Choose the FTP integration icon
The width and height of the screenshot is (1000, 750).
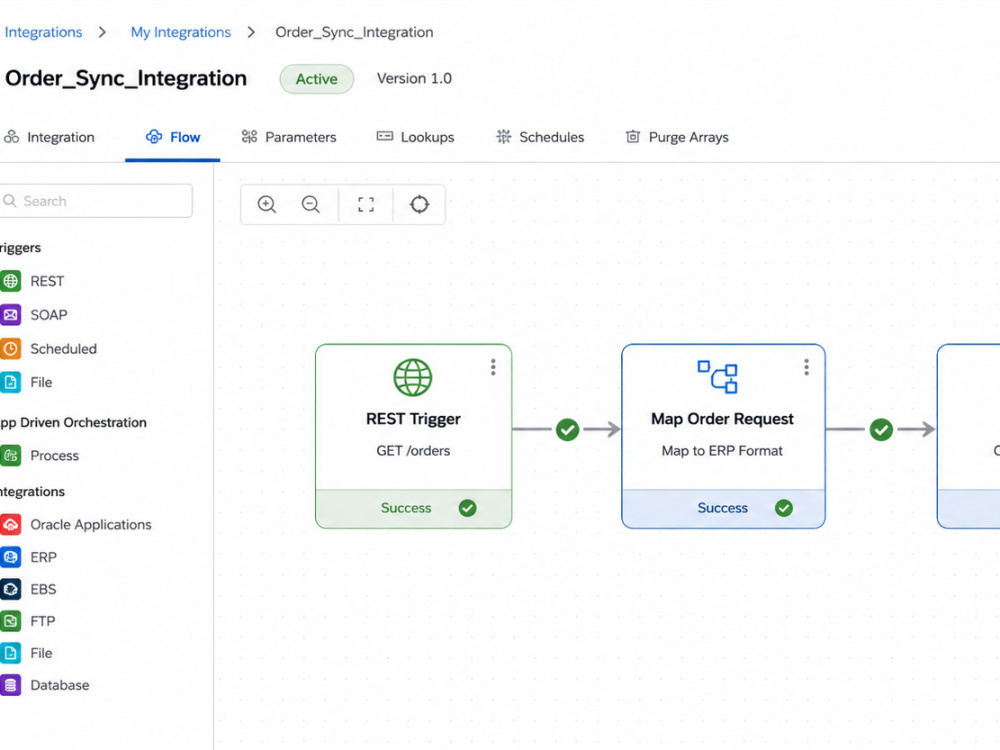(x=10, y=621)
